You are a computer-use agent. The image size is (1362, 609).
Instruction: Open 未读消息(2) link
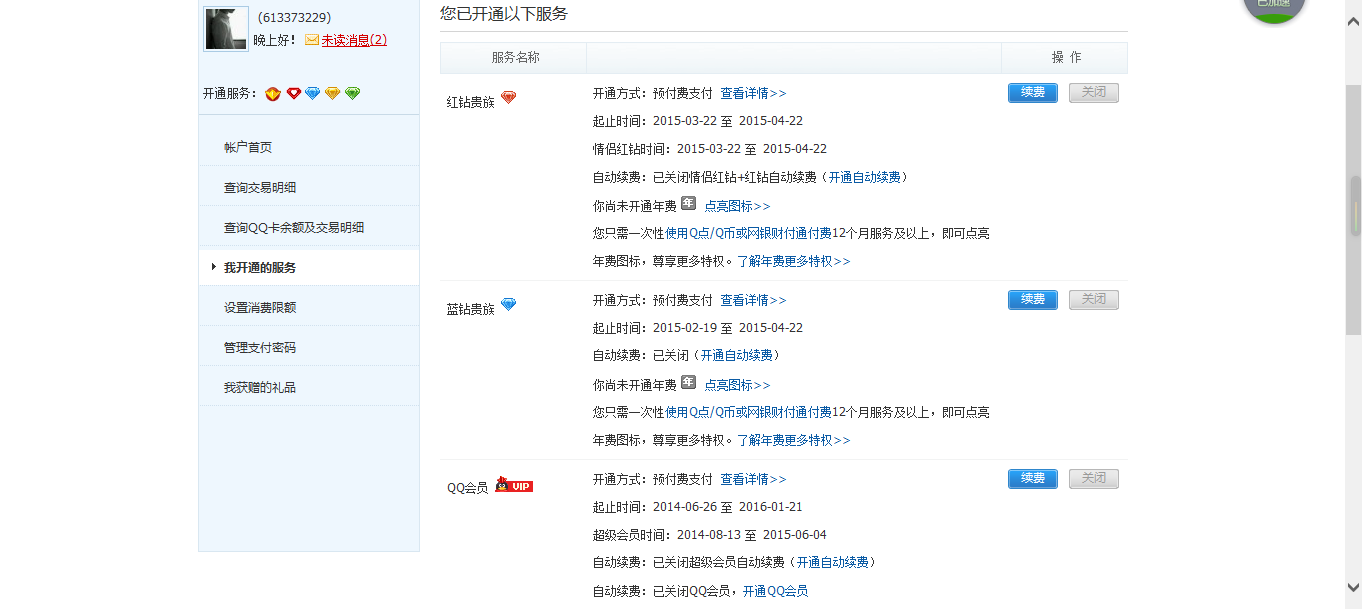point(354,40)
